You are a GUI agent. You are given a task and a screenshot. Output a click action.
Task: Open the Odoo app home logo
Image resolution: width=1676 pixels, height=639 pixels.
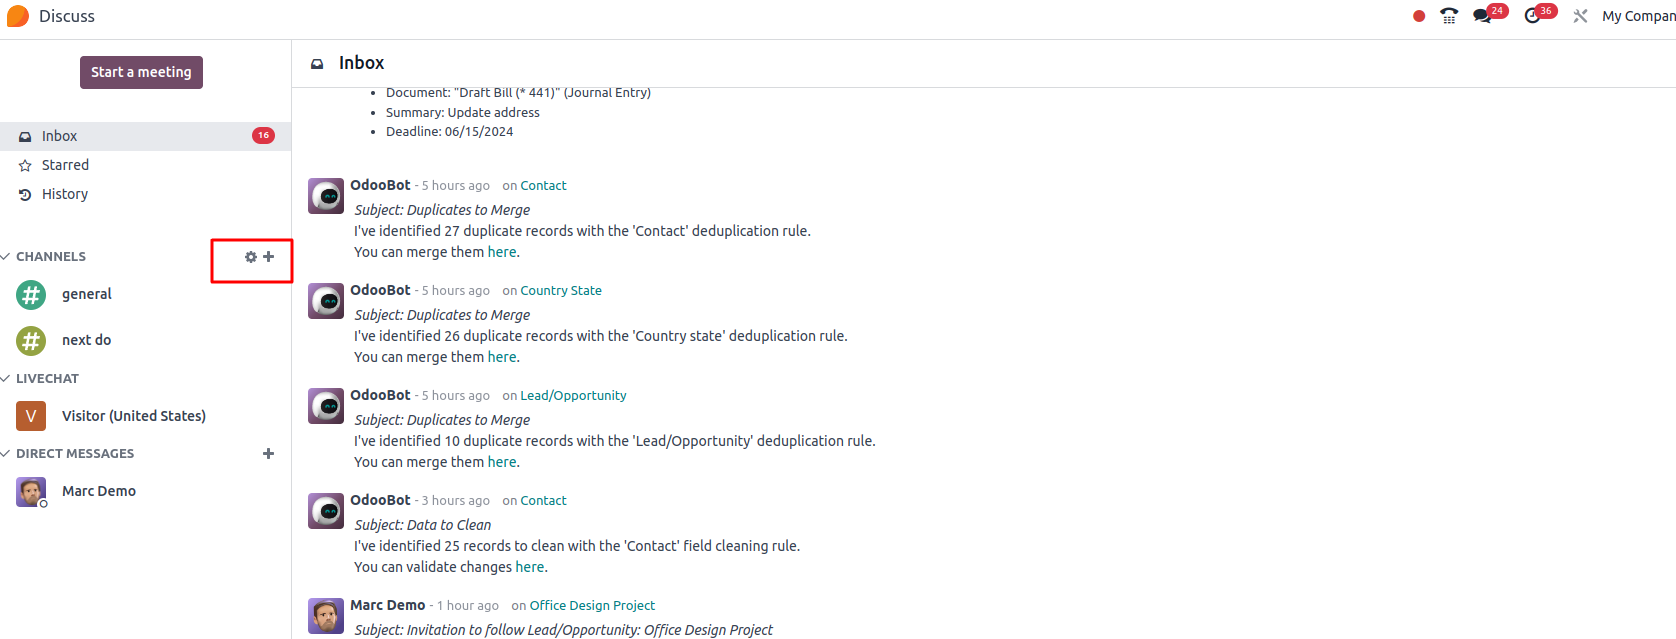pyautogui.click(x=18, y=16)
